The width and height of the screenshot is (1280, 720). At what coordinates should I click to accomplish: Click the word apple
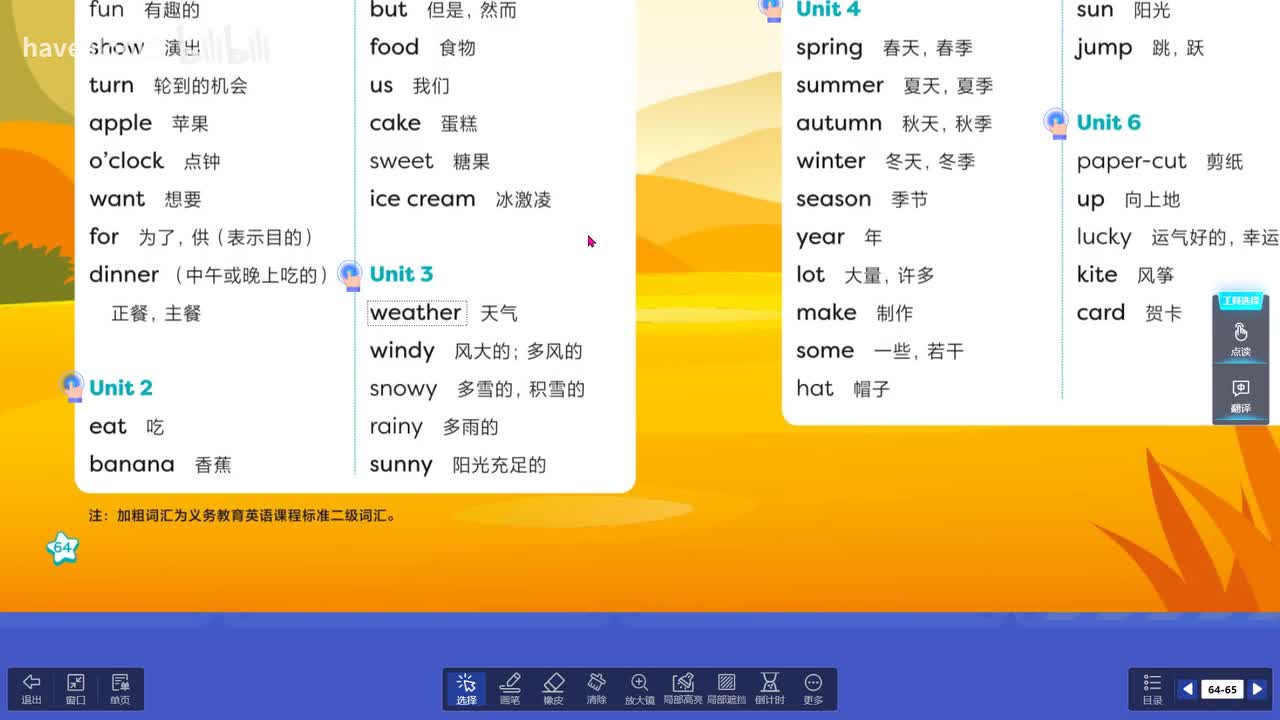click(120, 124)
